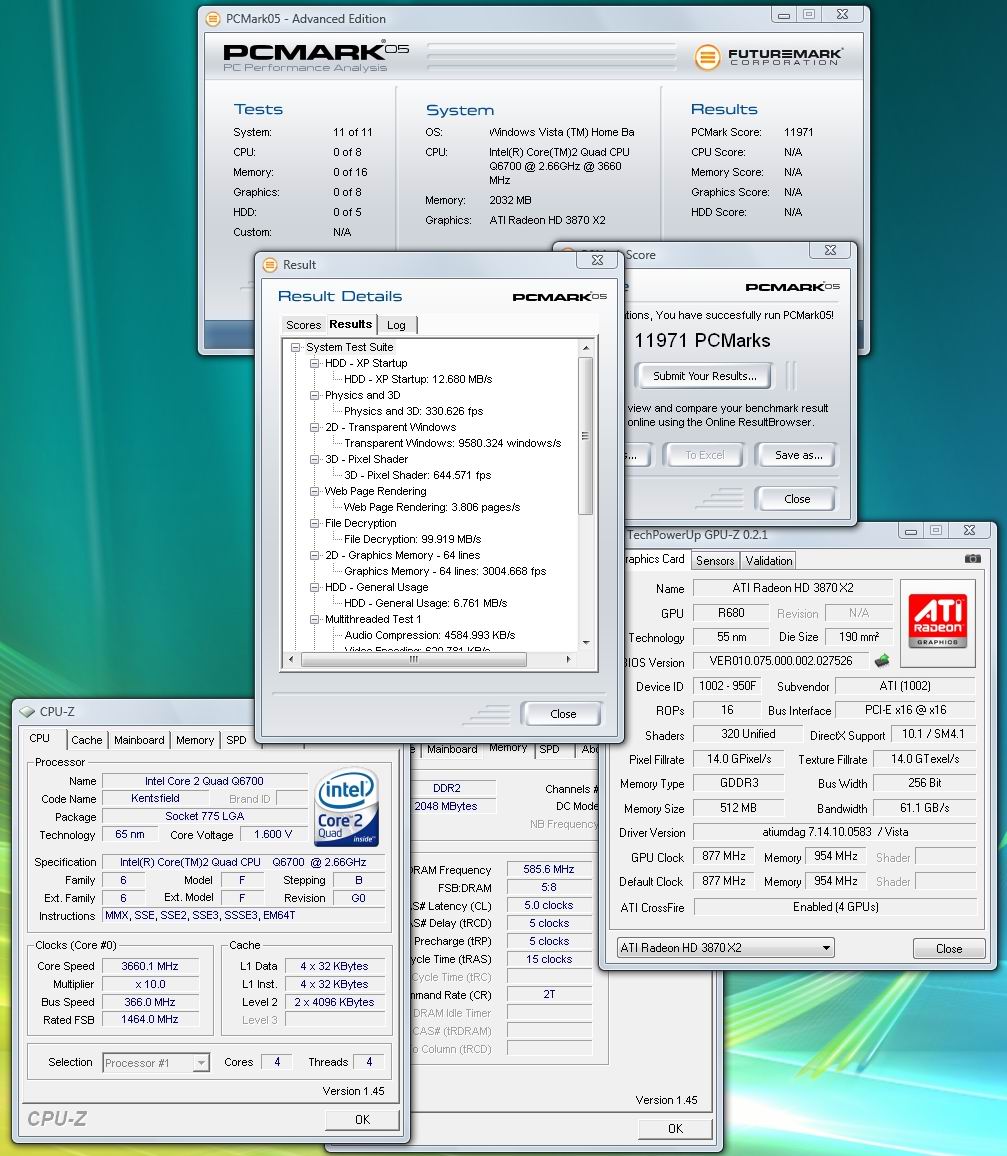The image size is (1007, 1156).
Task: Open the Mainboard tab in front CPU-Z window
Action: click(x=139, y=740)
